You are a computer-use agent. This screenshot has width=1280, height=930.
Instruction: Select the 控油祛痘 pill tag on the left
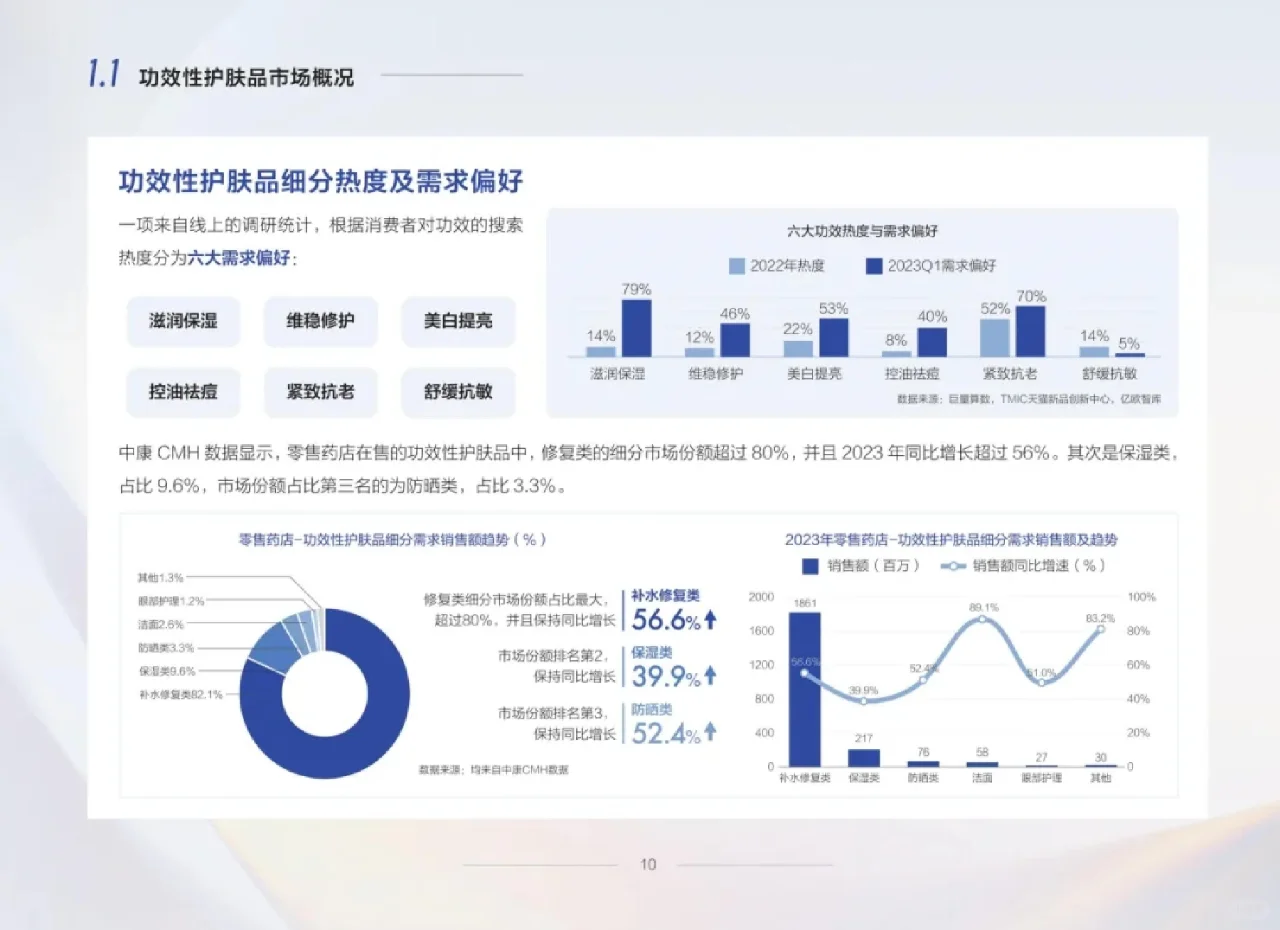pos(183,392)
